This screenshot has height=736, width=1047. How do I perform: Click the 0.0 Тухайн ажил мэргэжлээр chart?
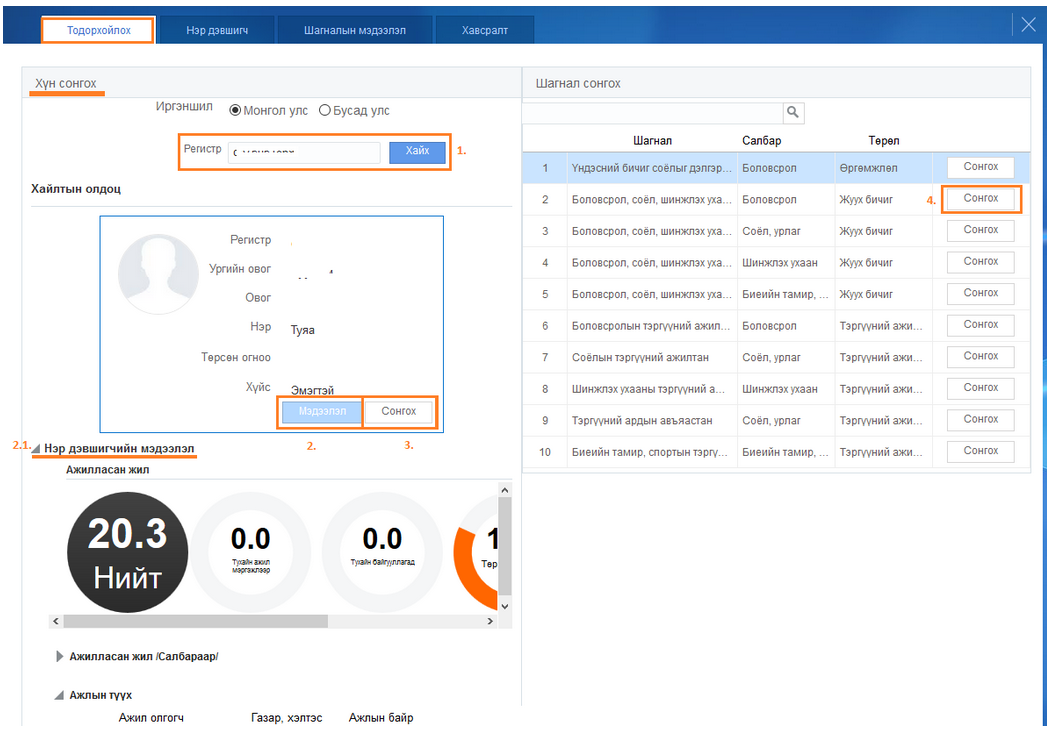(x=251, y=552)
